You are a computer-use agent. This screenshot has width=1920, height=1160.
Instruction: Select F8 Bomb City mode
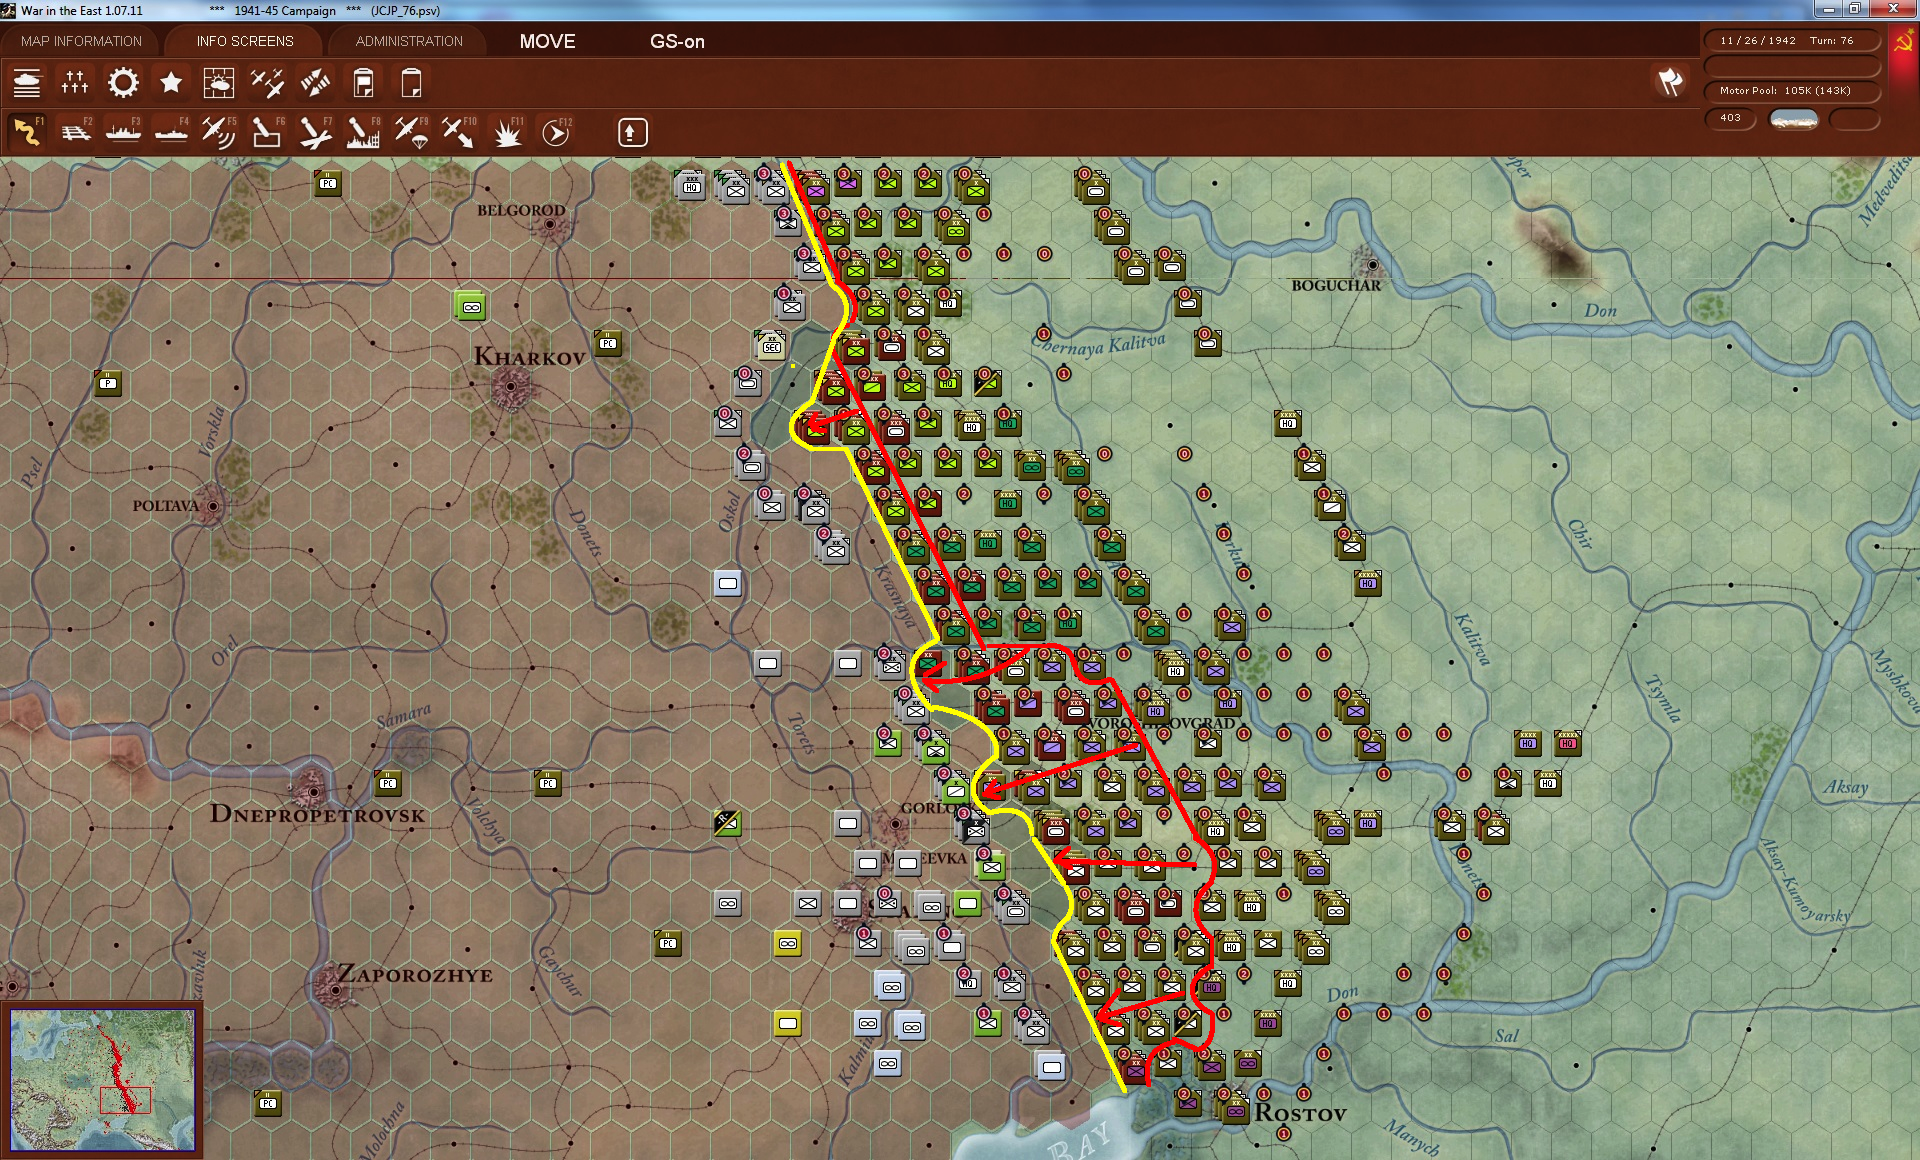(x=363, y=132)
